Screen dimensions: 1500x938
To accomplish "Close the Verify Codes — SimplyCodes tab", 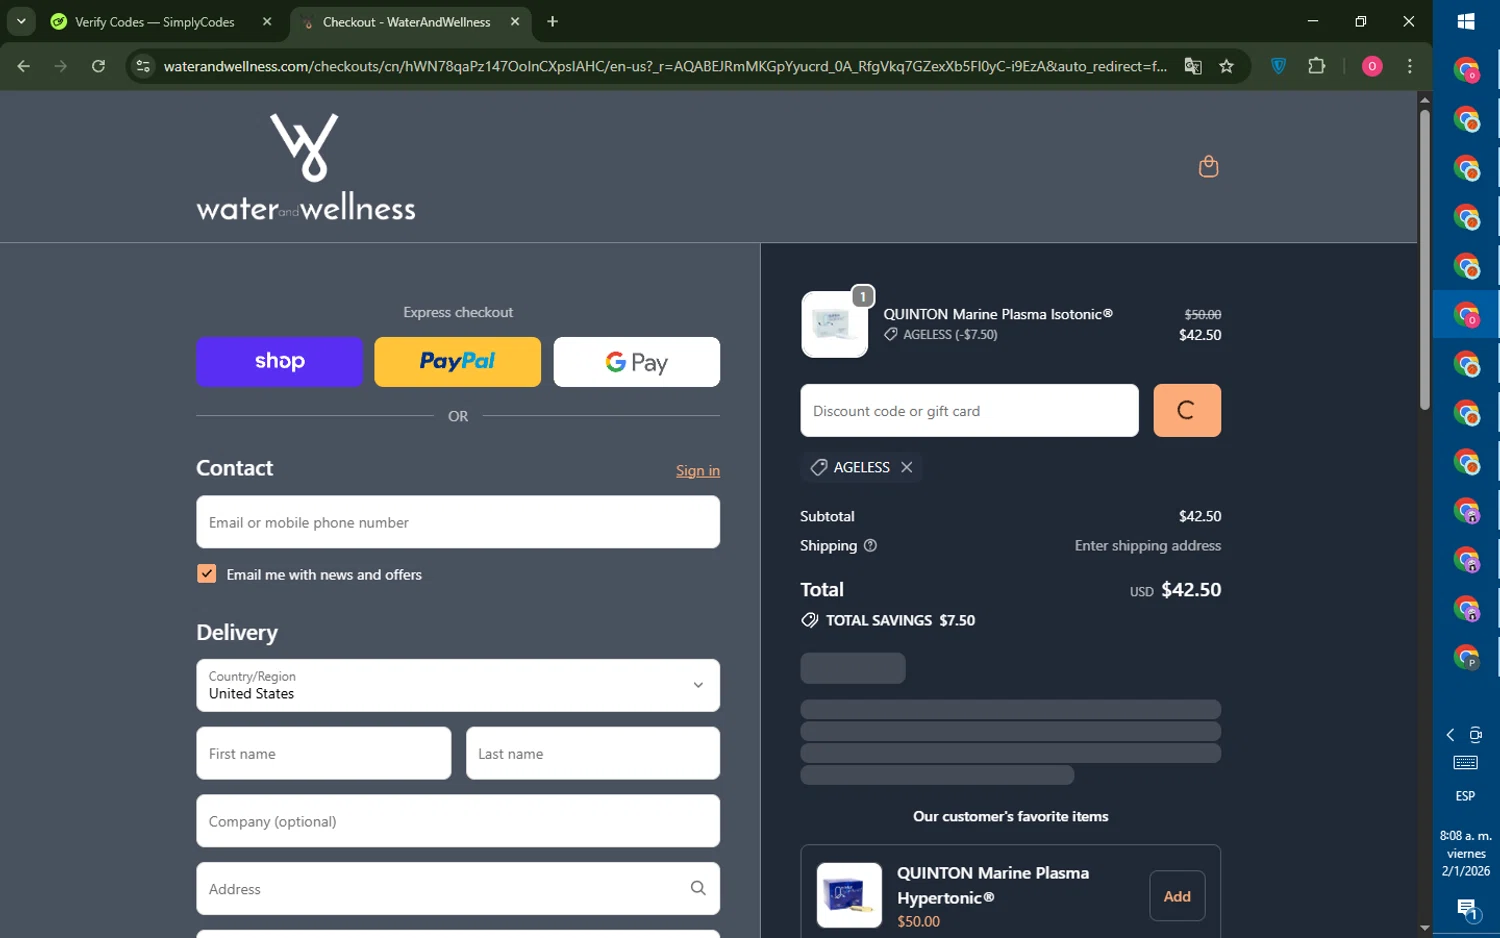I will pyautogui.click(x=267, y=21).
